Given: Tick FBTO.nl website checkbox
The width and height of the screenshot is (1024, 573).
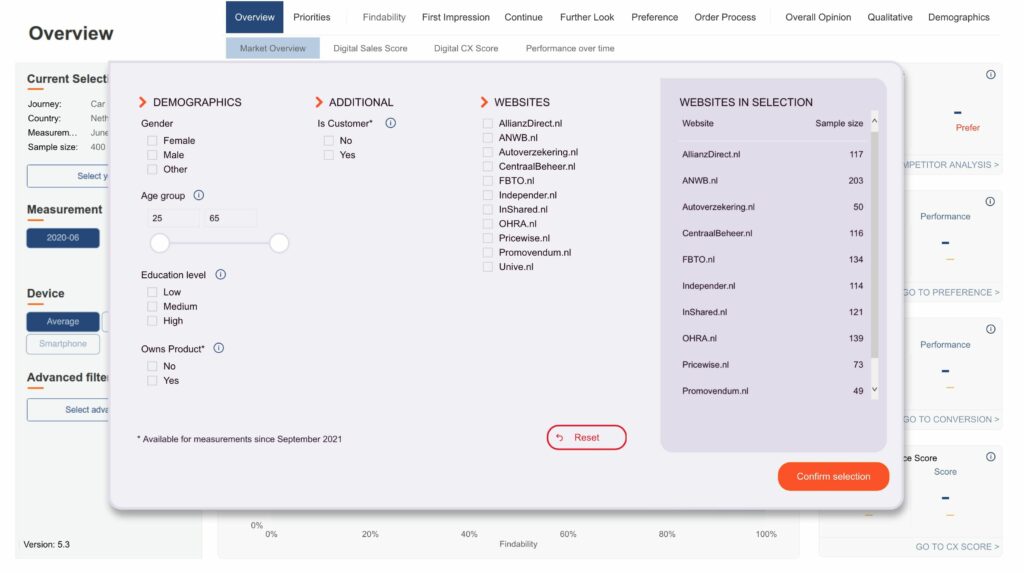Looking at the screenshot, I should click(488, 181).
